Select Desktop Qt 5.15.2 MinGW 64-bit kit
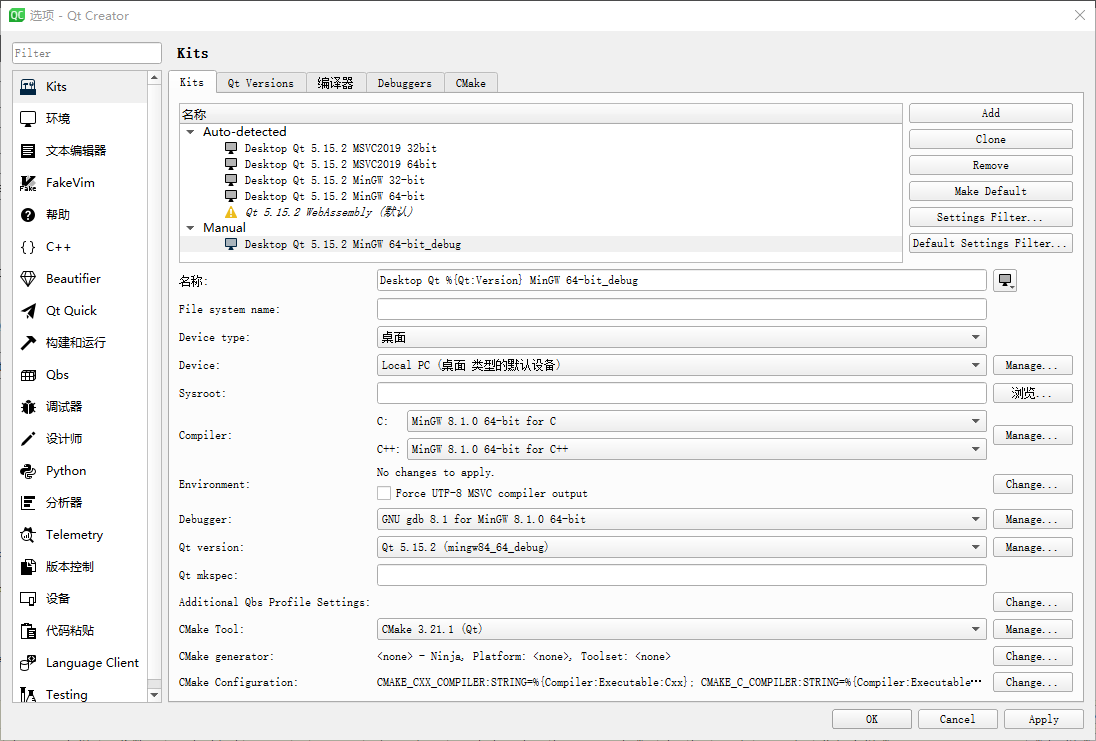This screenshot has height=741, width=1096. point(334,196)
